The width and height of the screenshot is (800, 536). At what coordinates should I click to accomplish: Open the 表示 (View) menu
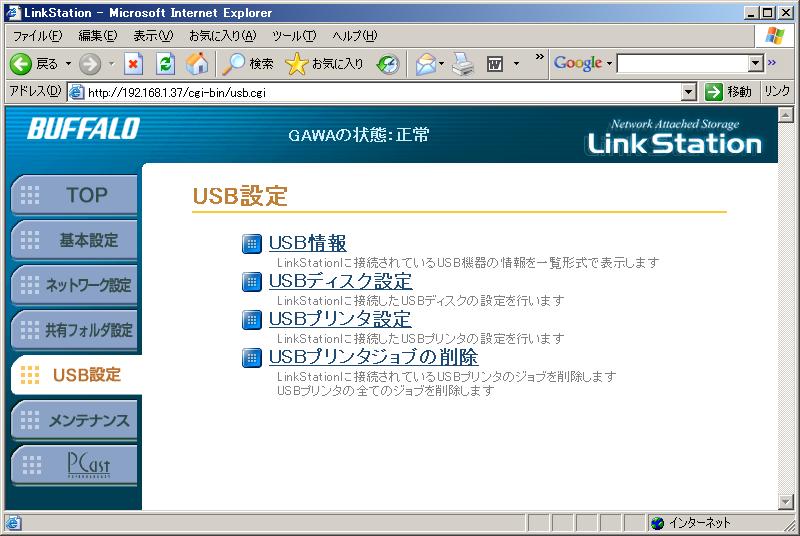tap(155, 36)
